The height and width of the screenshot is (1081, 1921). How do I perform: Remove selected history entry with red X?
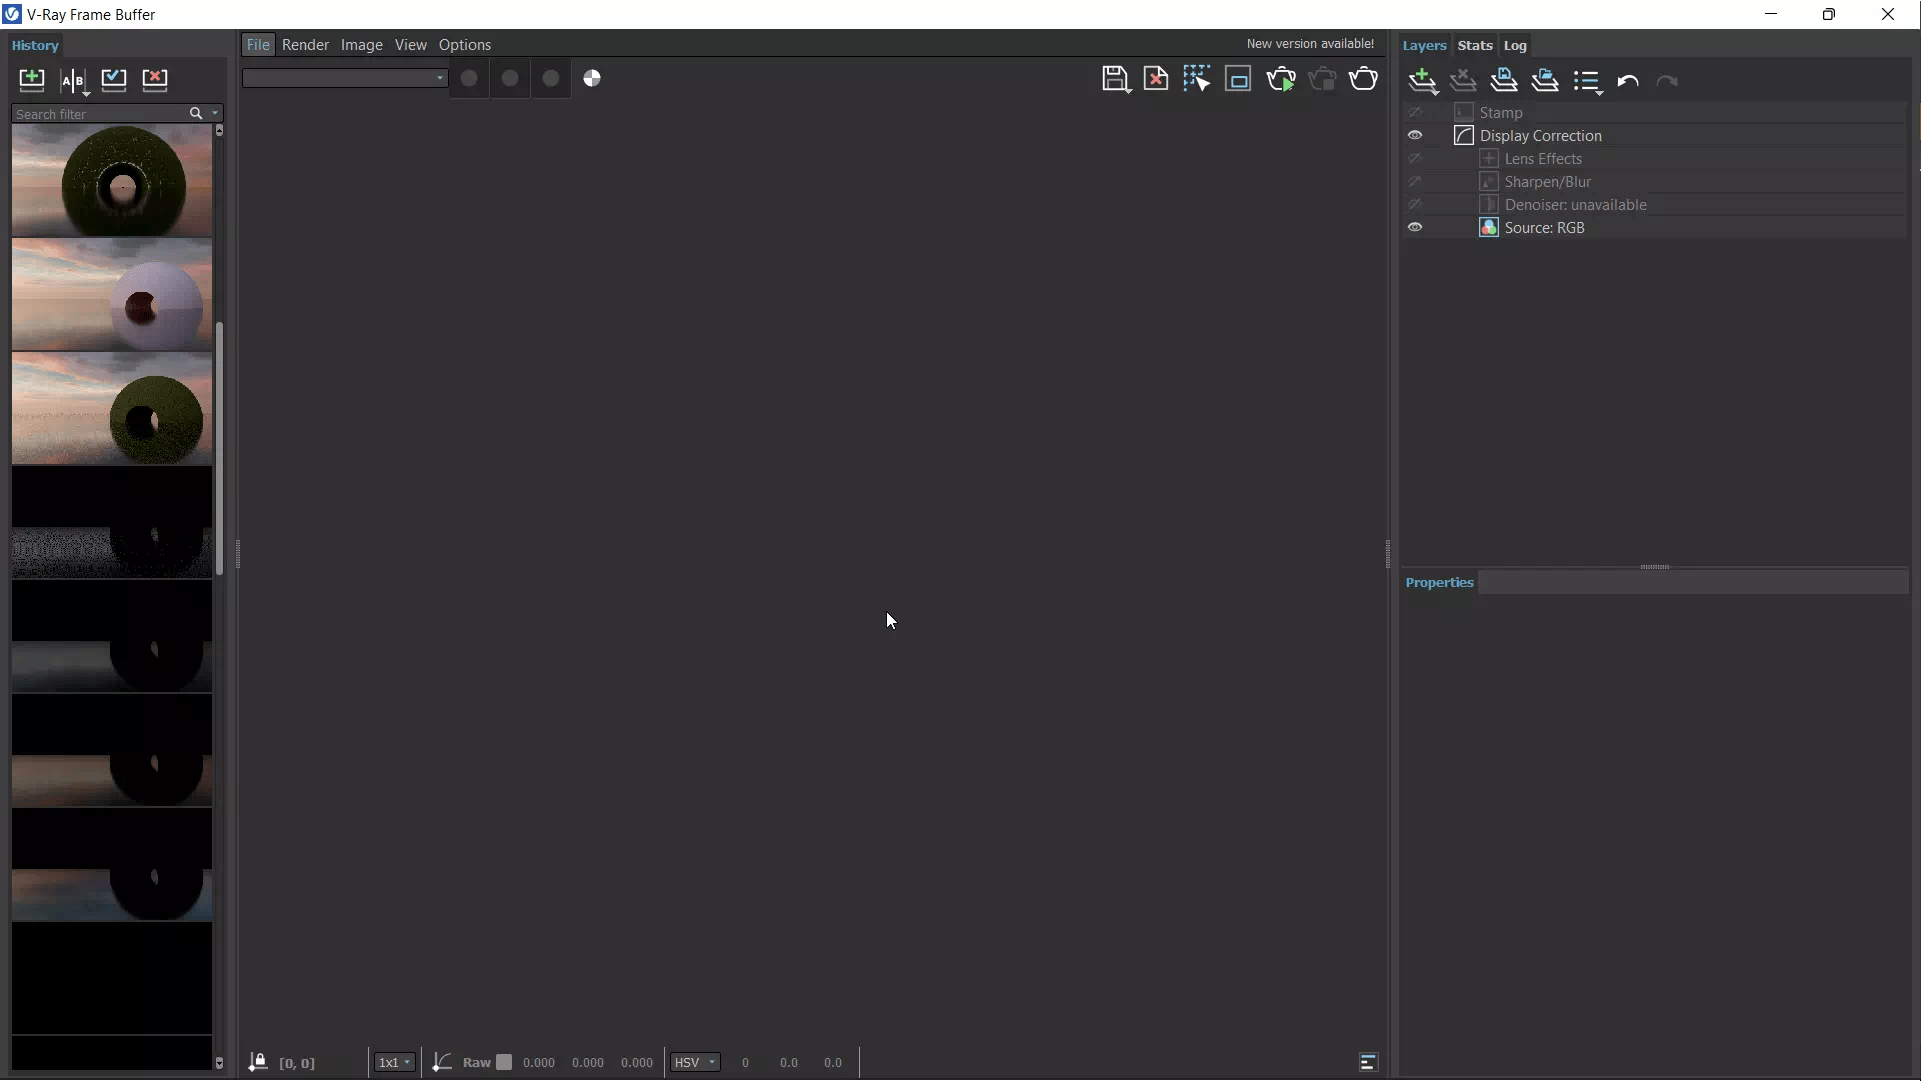click(x=154, y=80)
